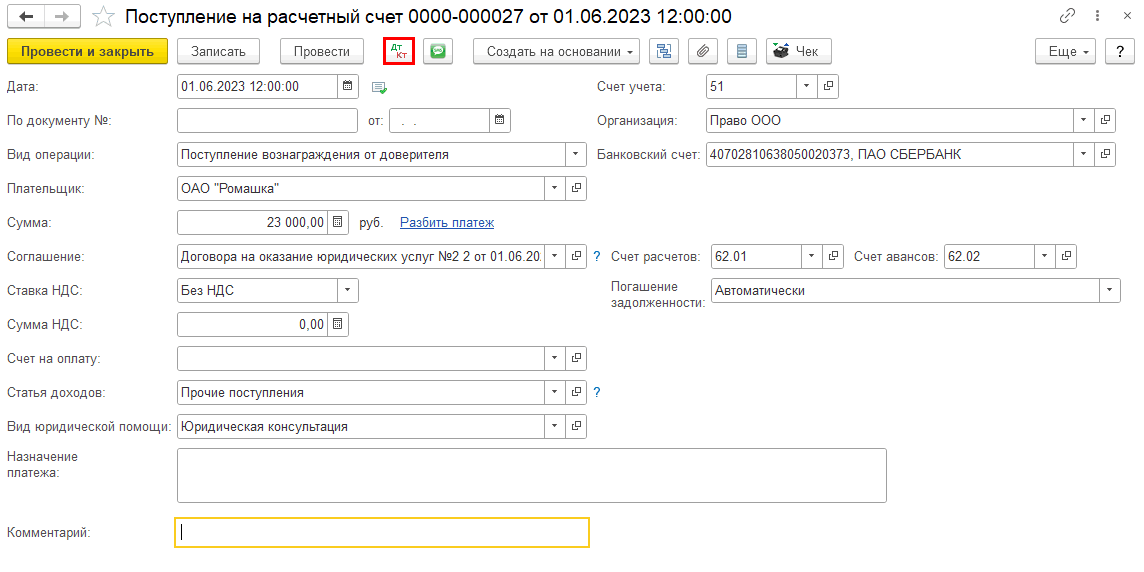
Task: Add document to favorites star
Action: point(103,17)
